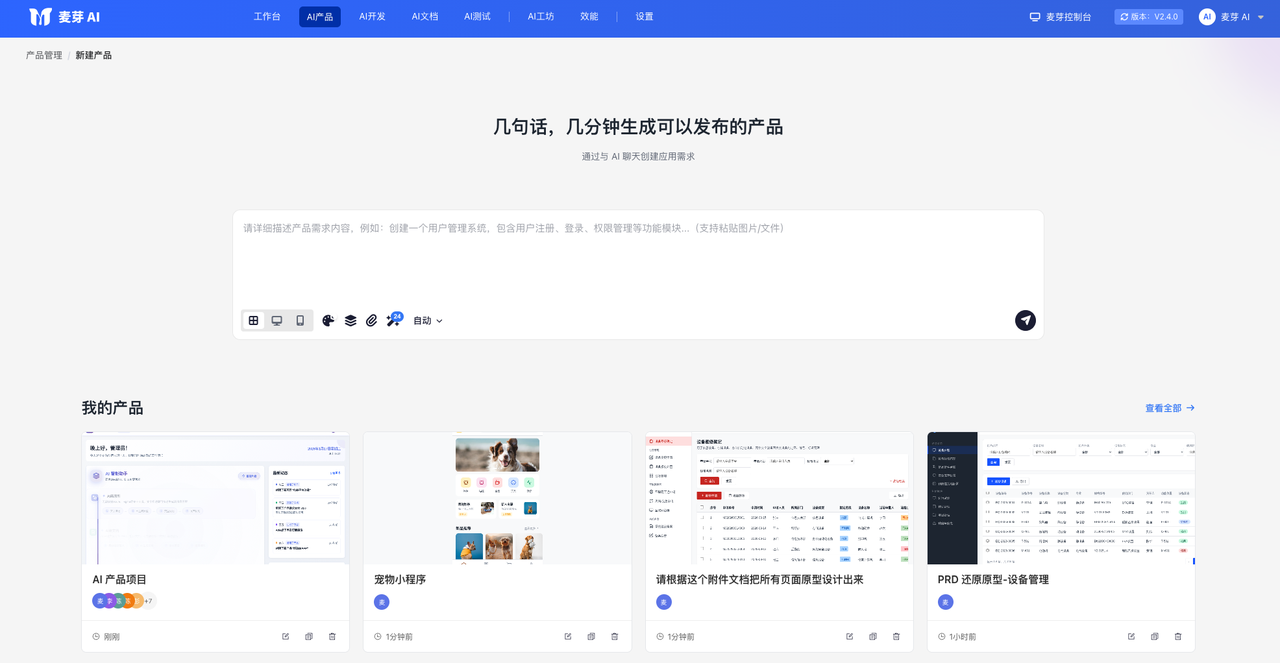Click 查看全部 to view all products
Viewport: 1280px width, 663px height.
(1170, 408)
